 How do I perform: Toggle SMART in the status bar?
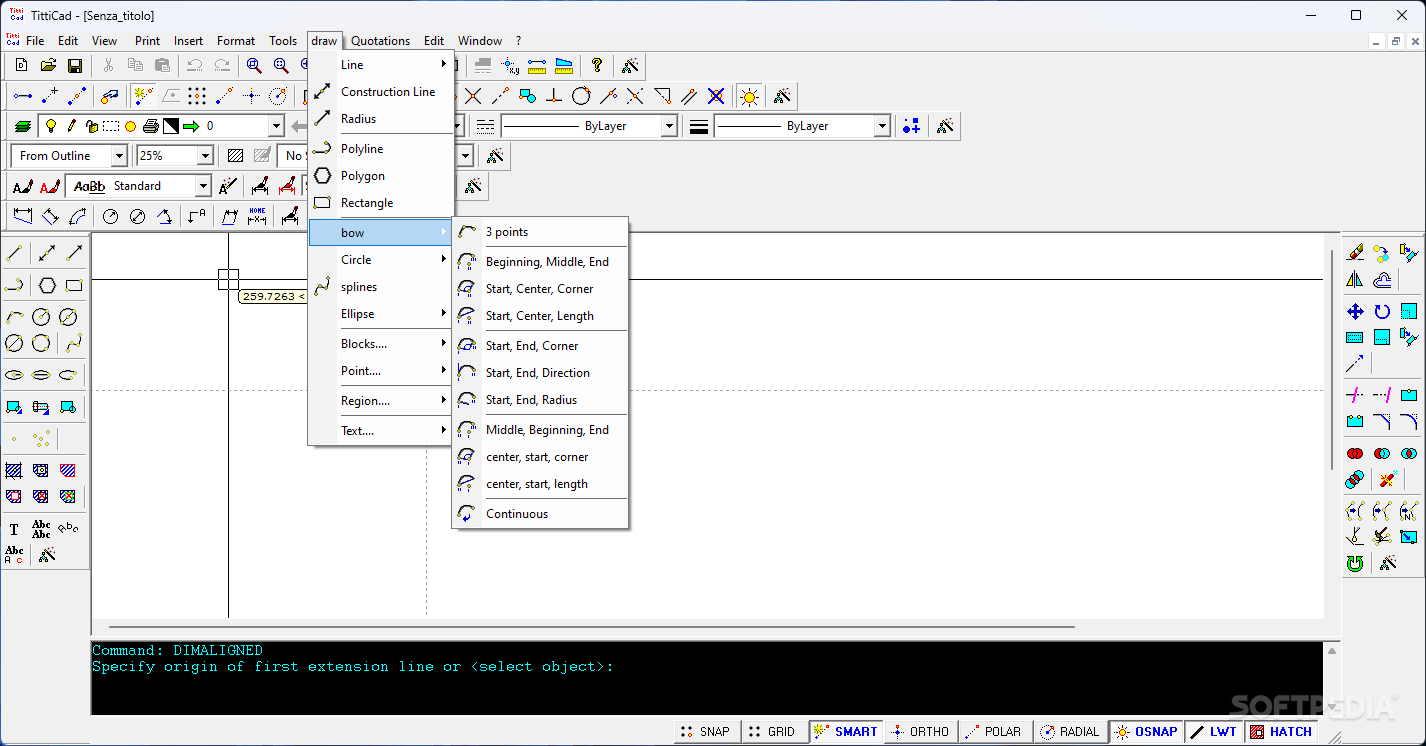click(x=845, y=732)
